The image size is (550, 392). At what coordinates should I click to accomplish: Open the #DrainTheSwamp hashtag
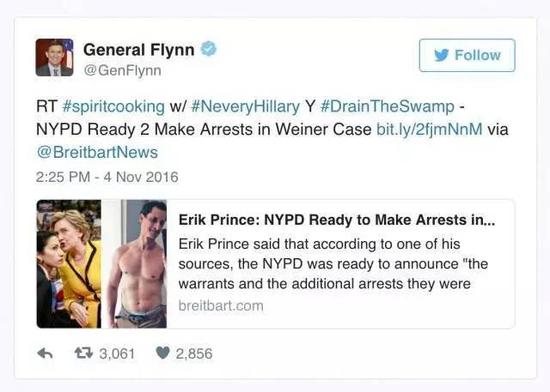click(387, 106)
